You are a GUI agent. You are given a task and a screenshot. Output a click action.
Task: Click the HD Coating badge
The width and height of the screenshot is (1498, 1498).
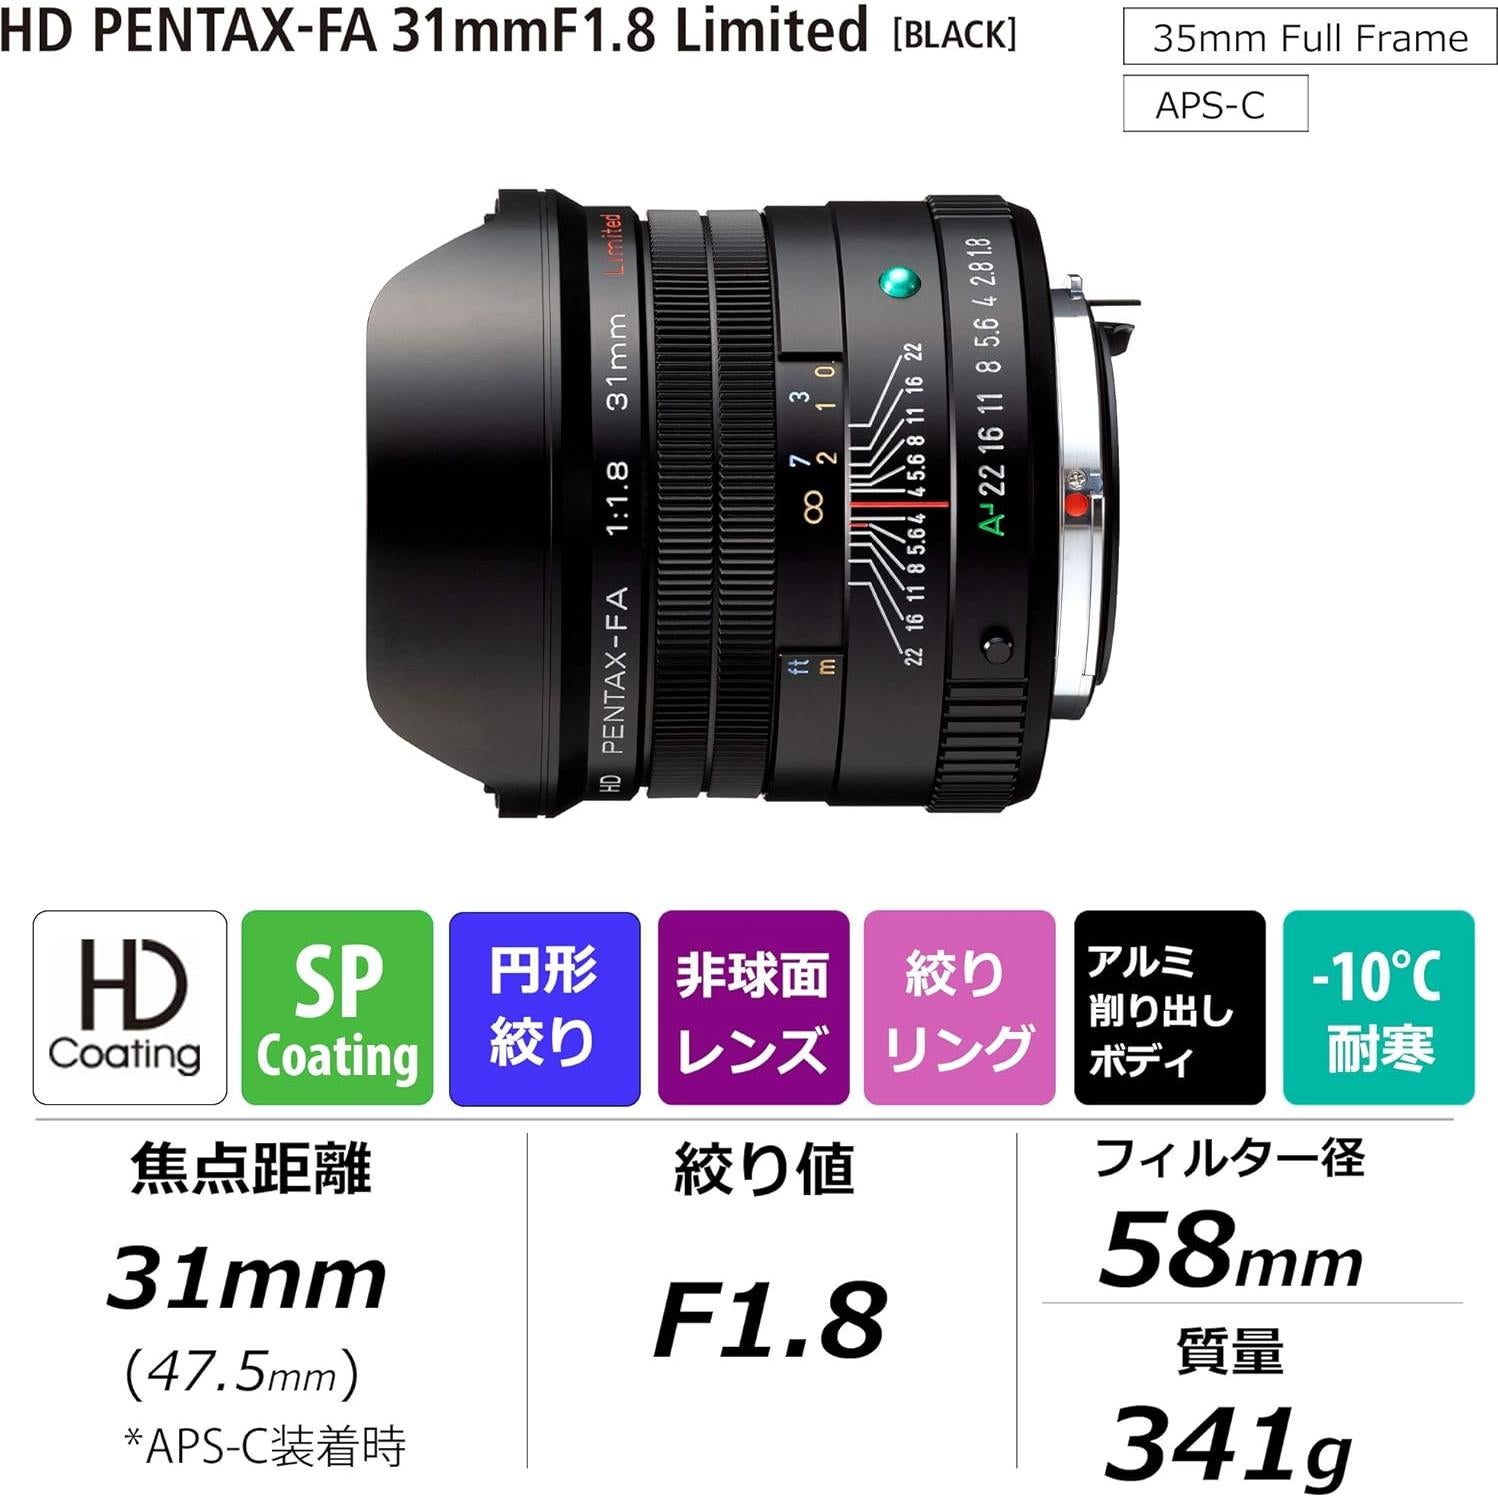point(130,1007)
